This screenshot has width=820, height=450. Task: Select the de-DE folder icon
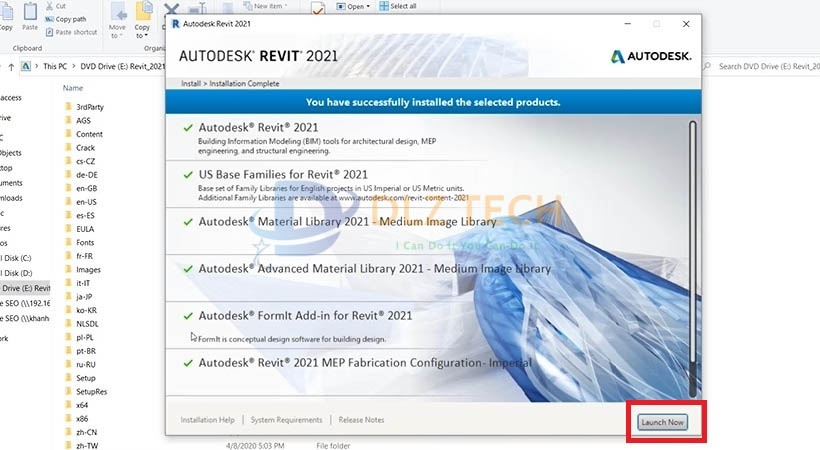(x=68, y=174)
